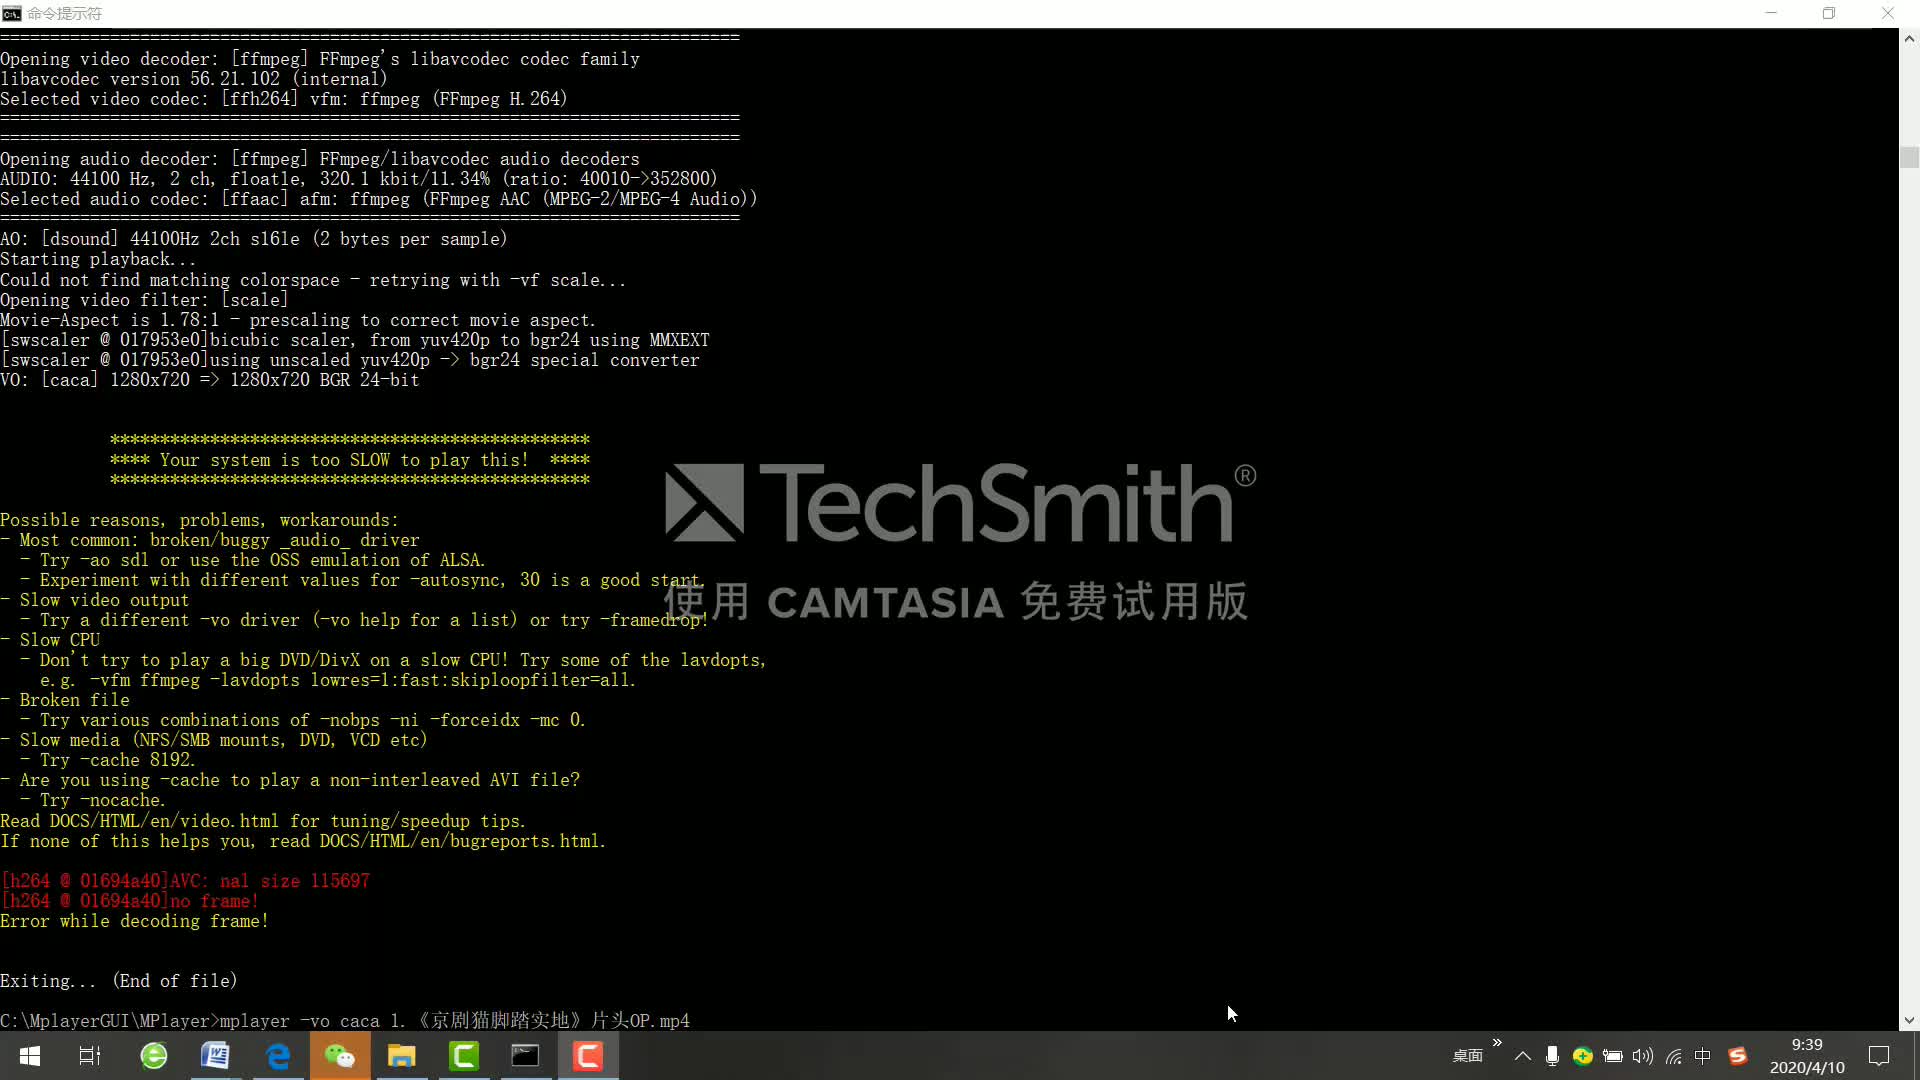Image resolution: width=1920 pixels, height=1080 pixels.
Task: Open the Windows Start menu
Action: pos(29,1056)
